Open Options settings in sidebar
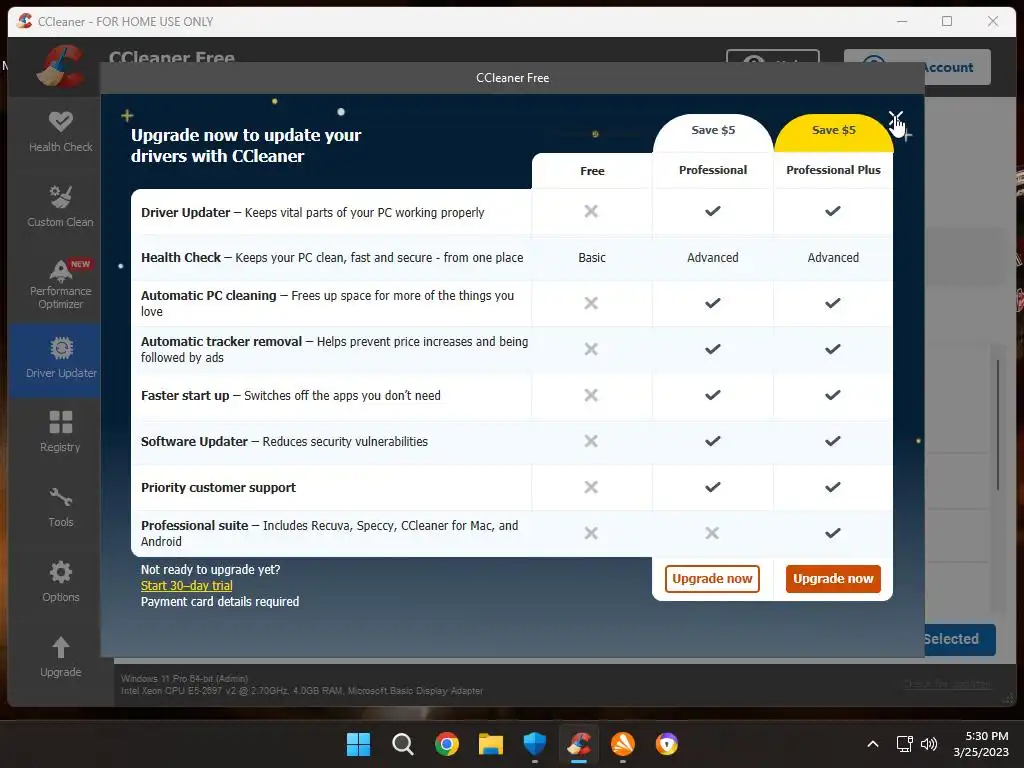This screenshot has width=1024, height=768. pos(61,582)
